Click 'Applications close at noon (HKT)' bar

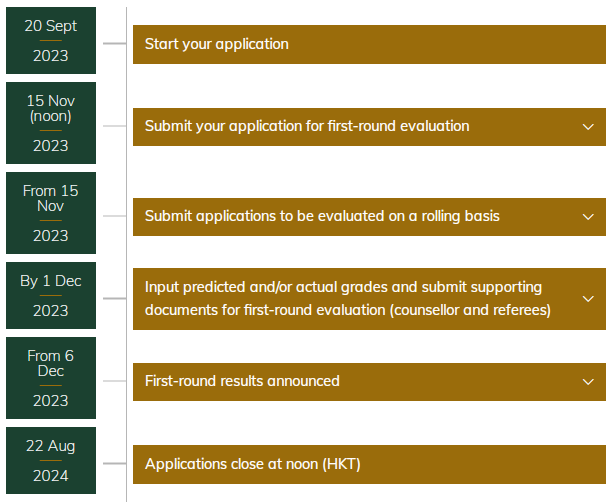(369, 464)
